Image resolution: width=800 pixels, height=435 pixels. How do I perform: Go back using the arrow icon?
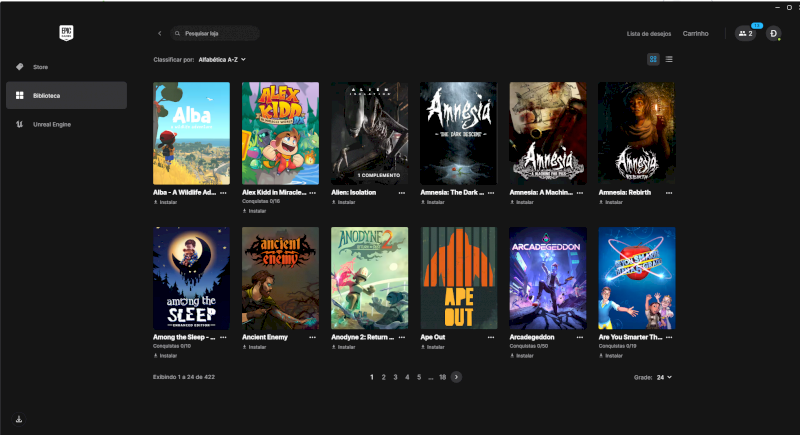coord(159,33)
